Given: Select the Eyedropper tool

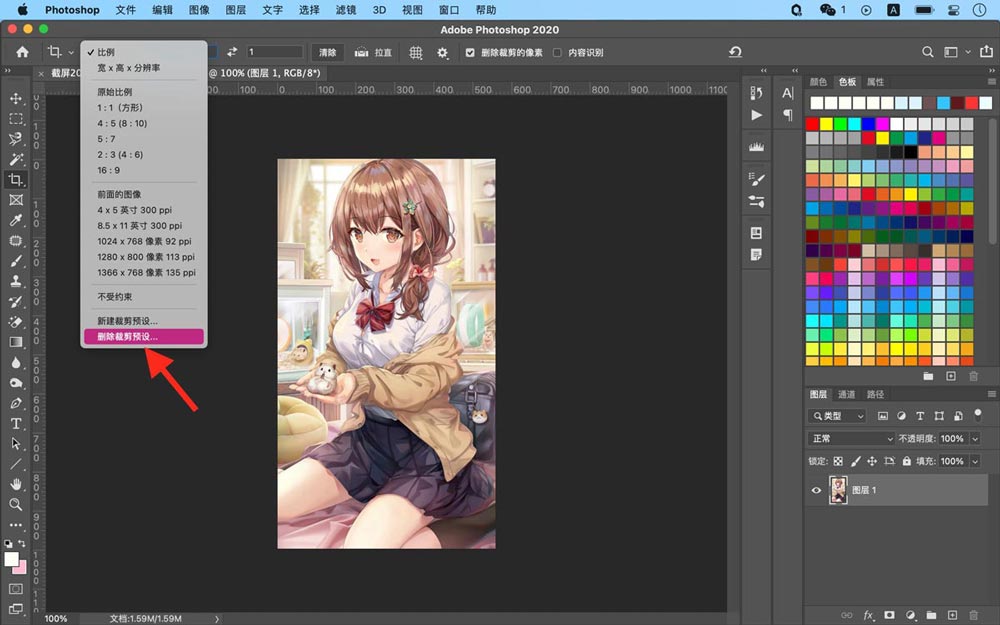Looking at the screenshot, I should [16, 220].
